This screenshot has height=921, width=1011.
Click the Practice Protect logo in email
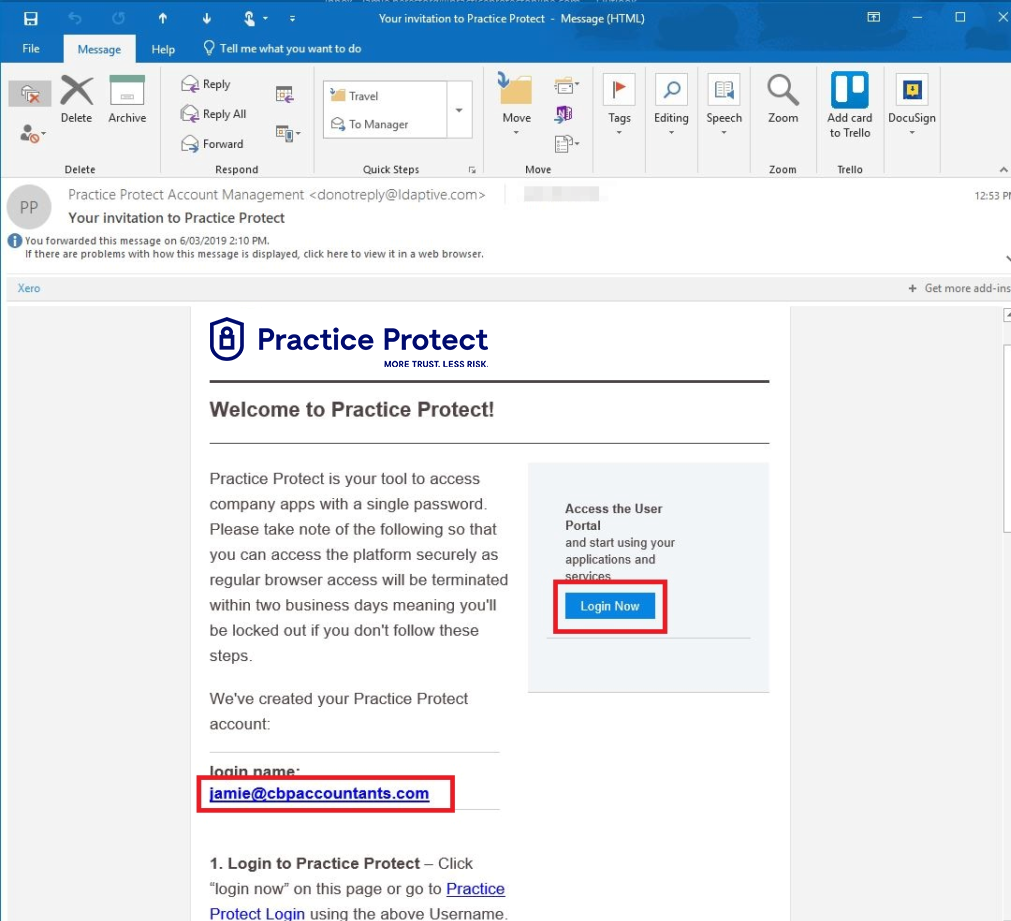[349, 342]
